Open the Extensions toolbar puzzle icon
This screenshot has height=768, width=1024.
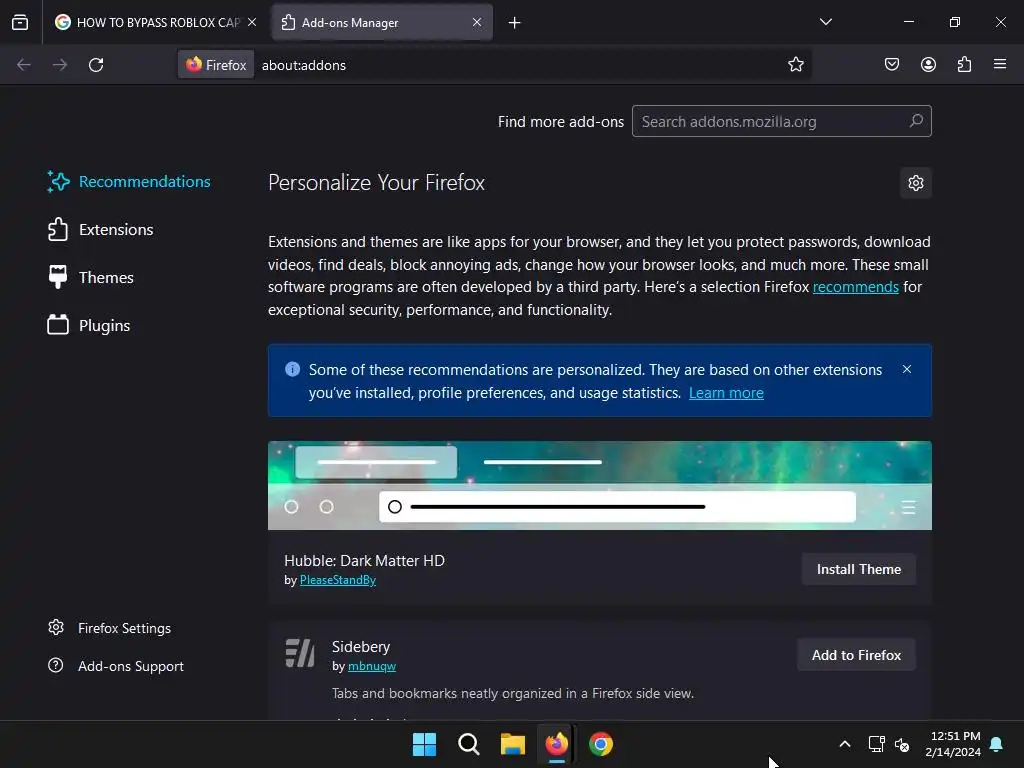pyautogui.click(x=964, y=65)
